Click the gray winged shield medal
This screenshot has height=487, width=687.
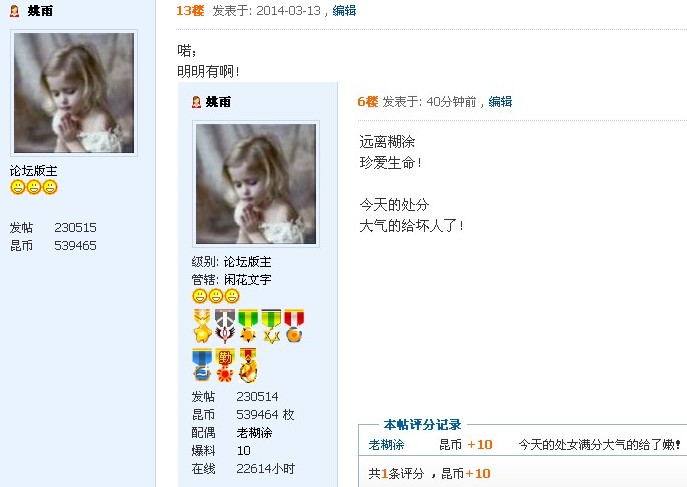click(x=225, y=326)
